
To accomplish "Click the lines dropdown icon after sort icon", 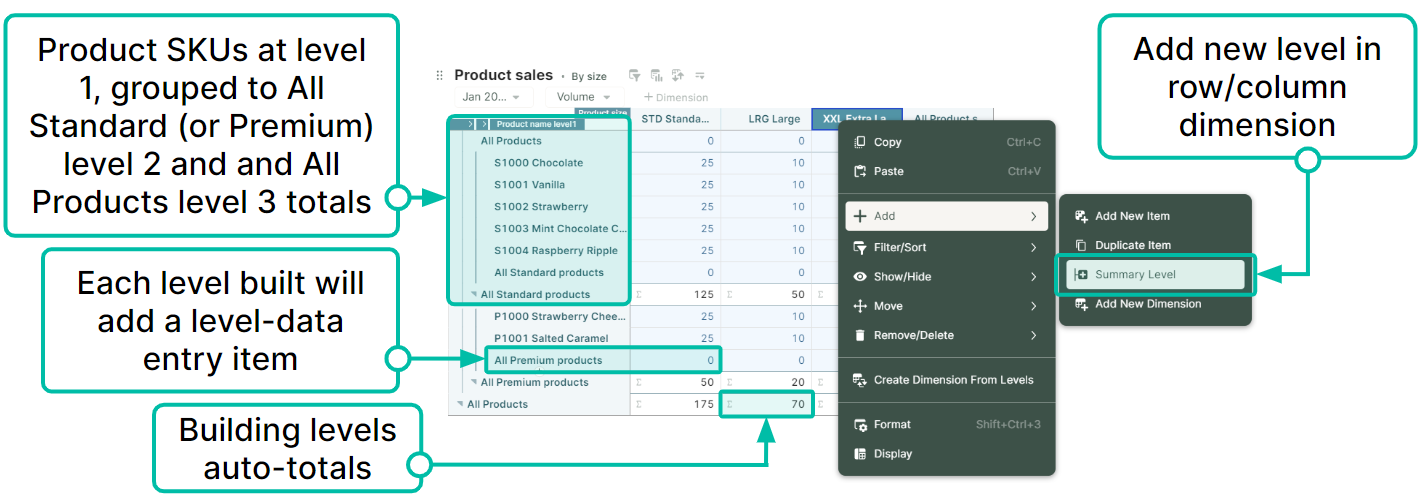I will coord(700,75).
